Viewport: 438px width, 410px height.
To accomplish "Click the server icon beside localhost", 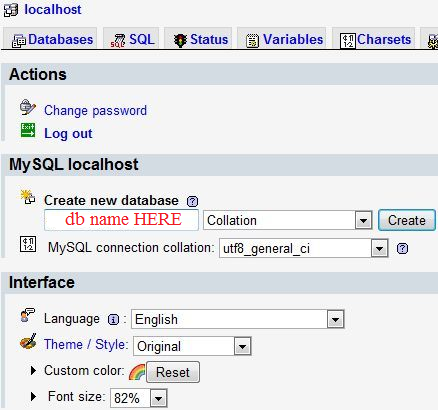I will (11, 9).
